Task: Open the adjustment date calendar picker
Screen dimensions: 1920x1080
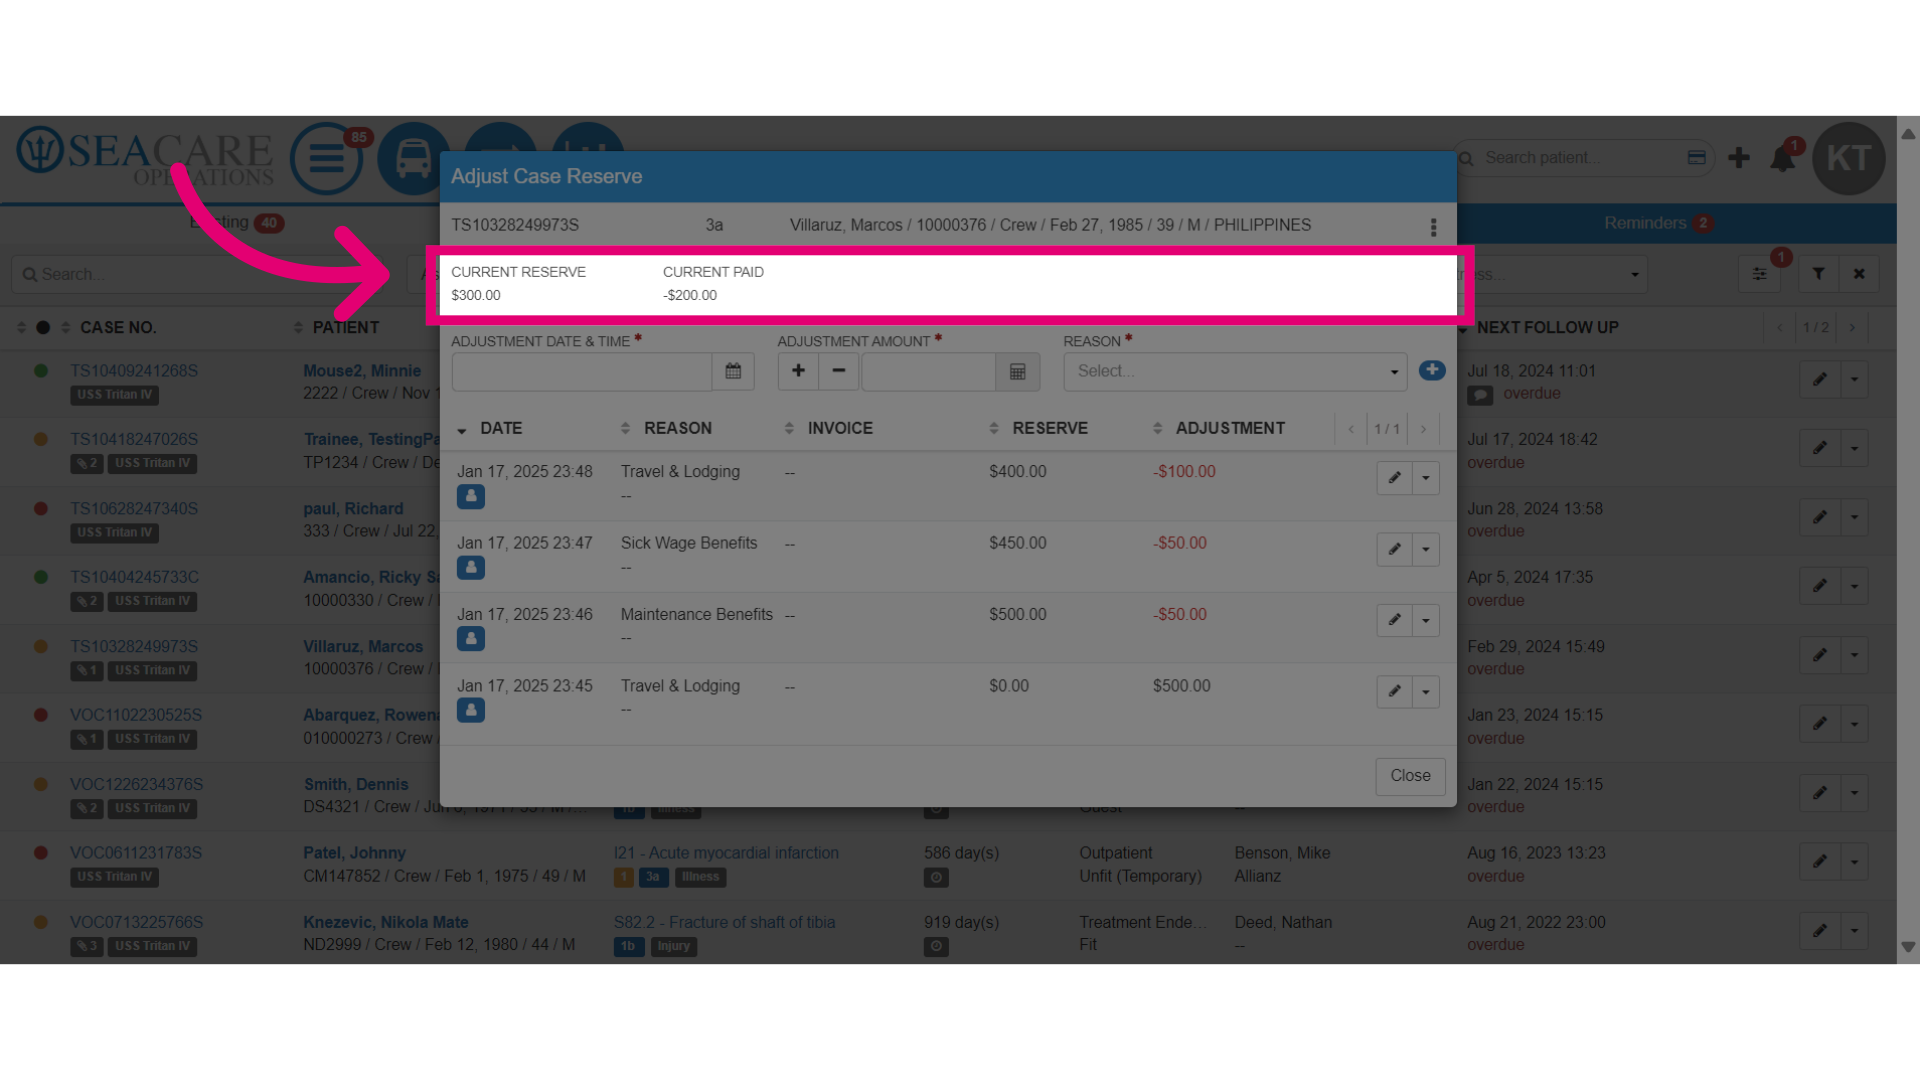Action: point(733,371)
